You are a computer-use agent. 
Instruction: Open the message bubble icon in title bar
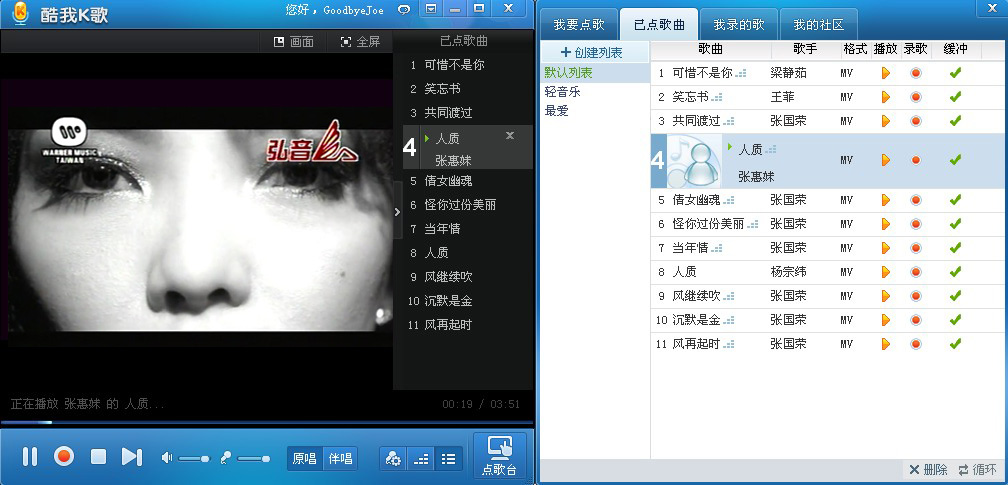pos(404,9)
